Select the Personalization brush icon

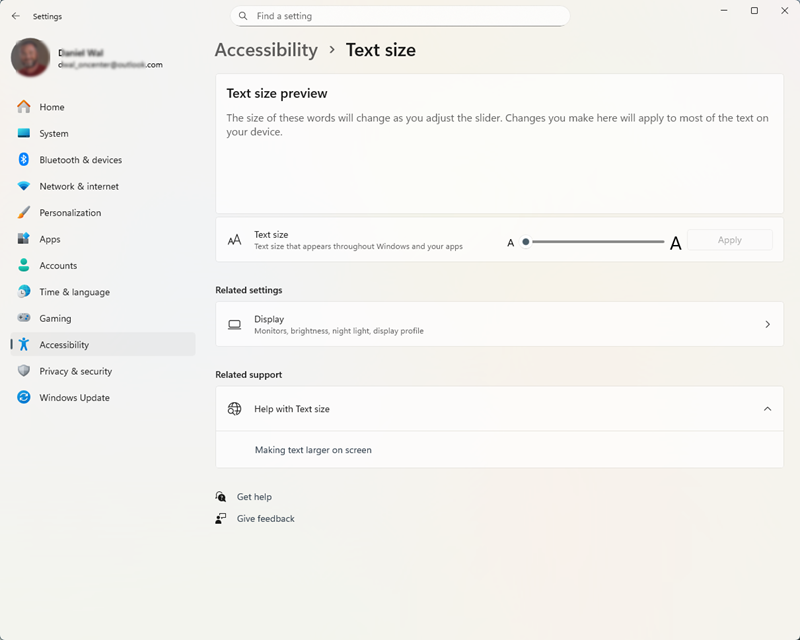[24, 212]
